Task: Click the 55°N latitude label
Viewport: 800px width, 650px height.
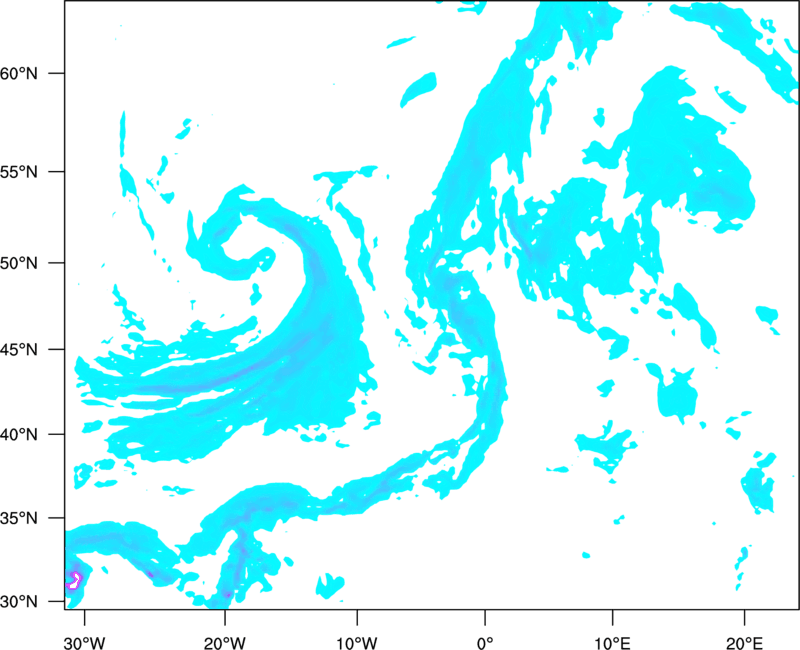Action: tap(19, 171)
